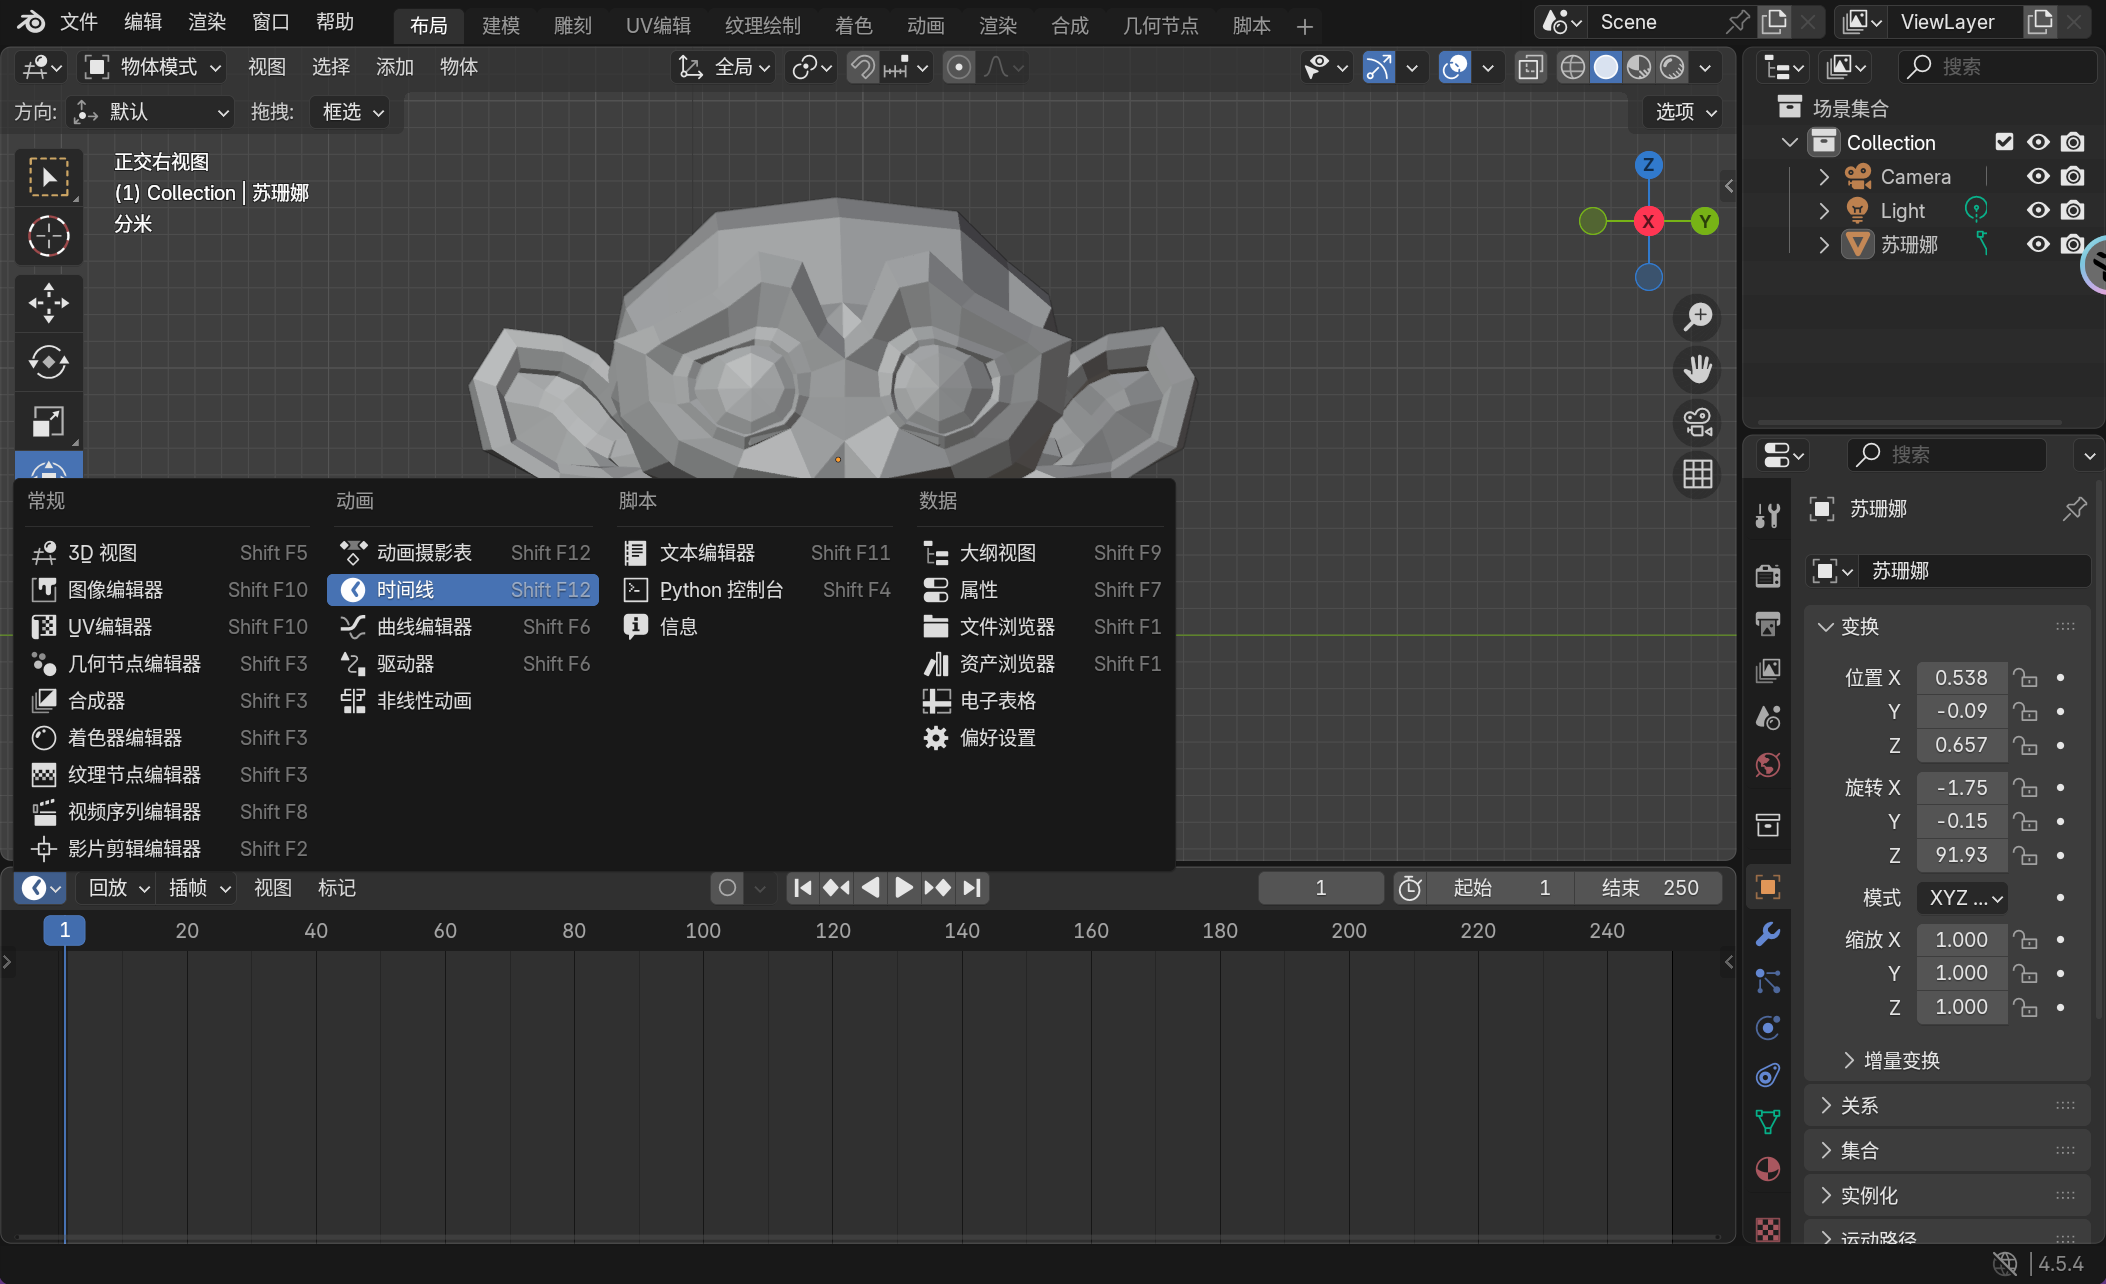Screen dimensions: 2106x1284
Task: Expand the 苏珊娜 object in the outliner
Action: pos(1824,244)
